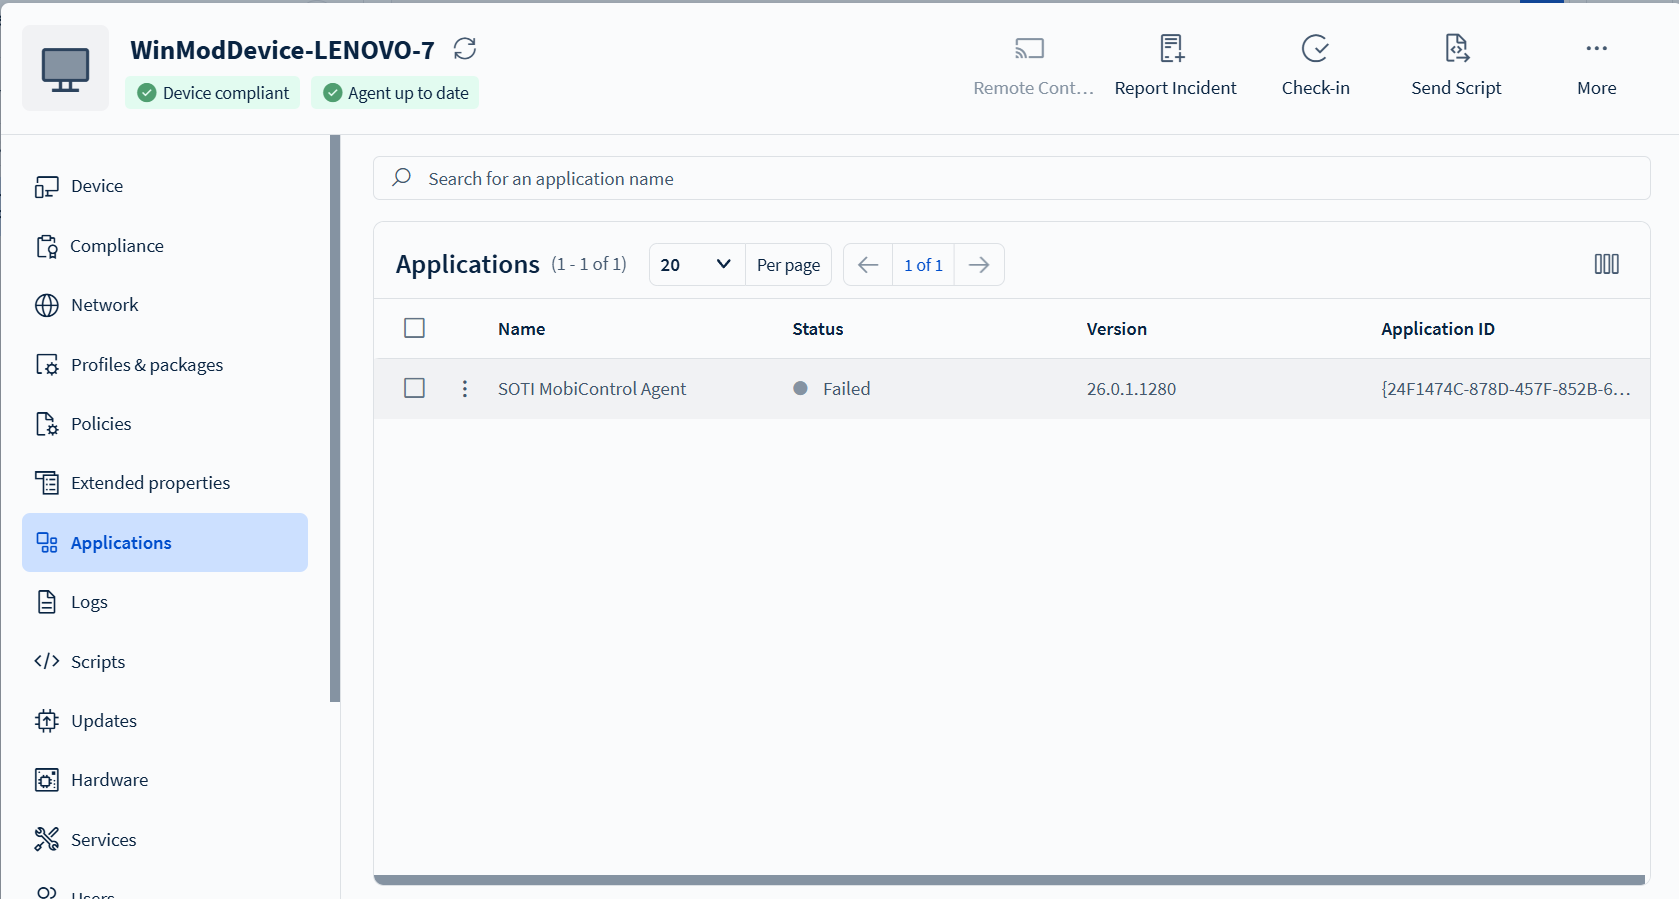This screenshot has height=899, width=1679.
Task: Click the refresh icon beside device name
Action: point(465,49)
